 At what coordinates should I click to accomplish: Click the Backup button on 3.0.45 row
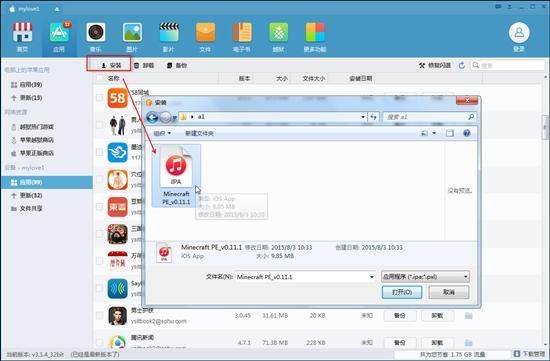click(x=400, y=316)
